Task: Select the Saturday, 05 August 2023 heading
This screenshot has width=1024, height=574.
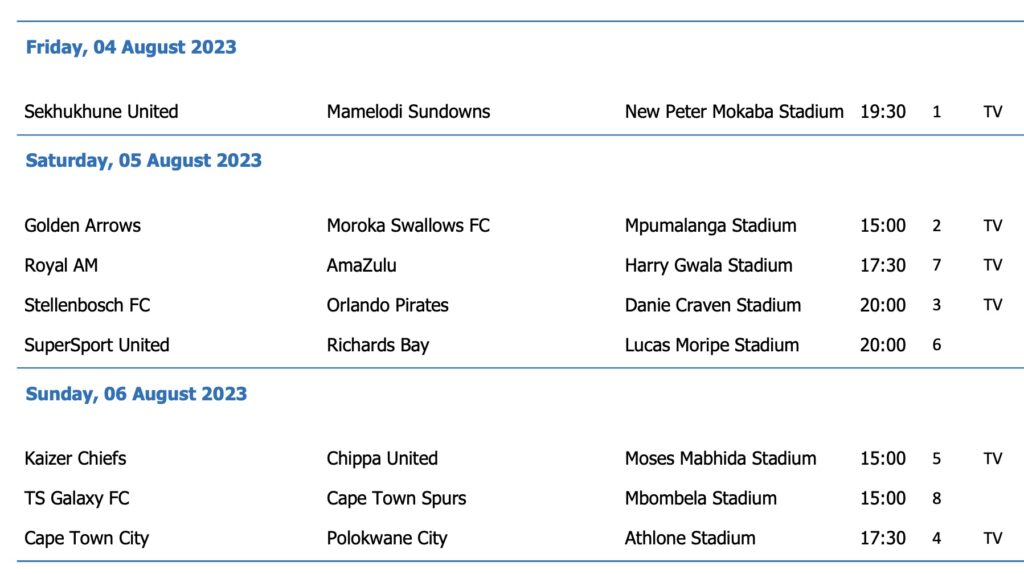Action: coord(143,160)
